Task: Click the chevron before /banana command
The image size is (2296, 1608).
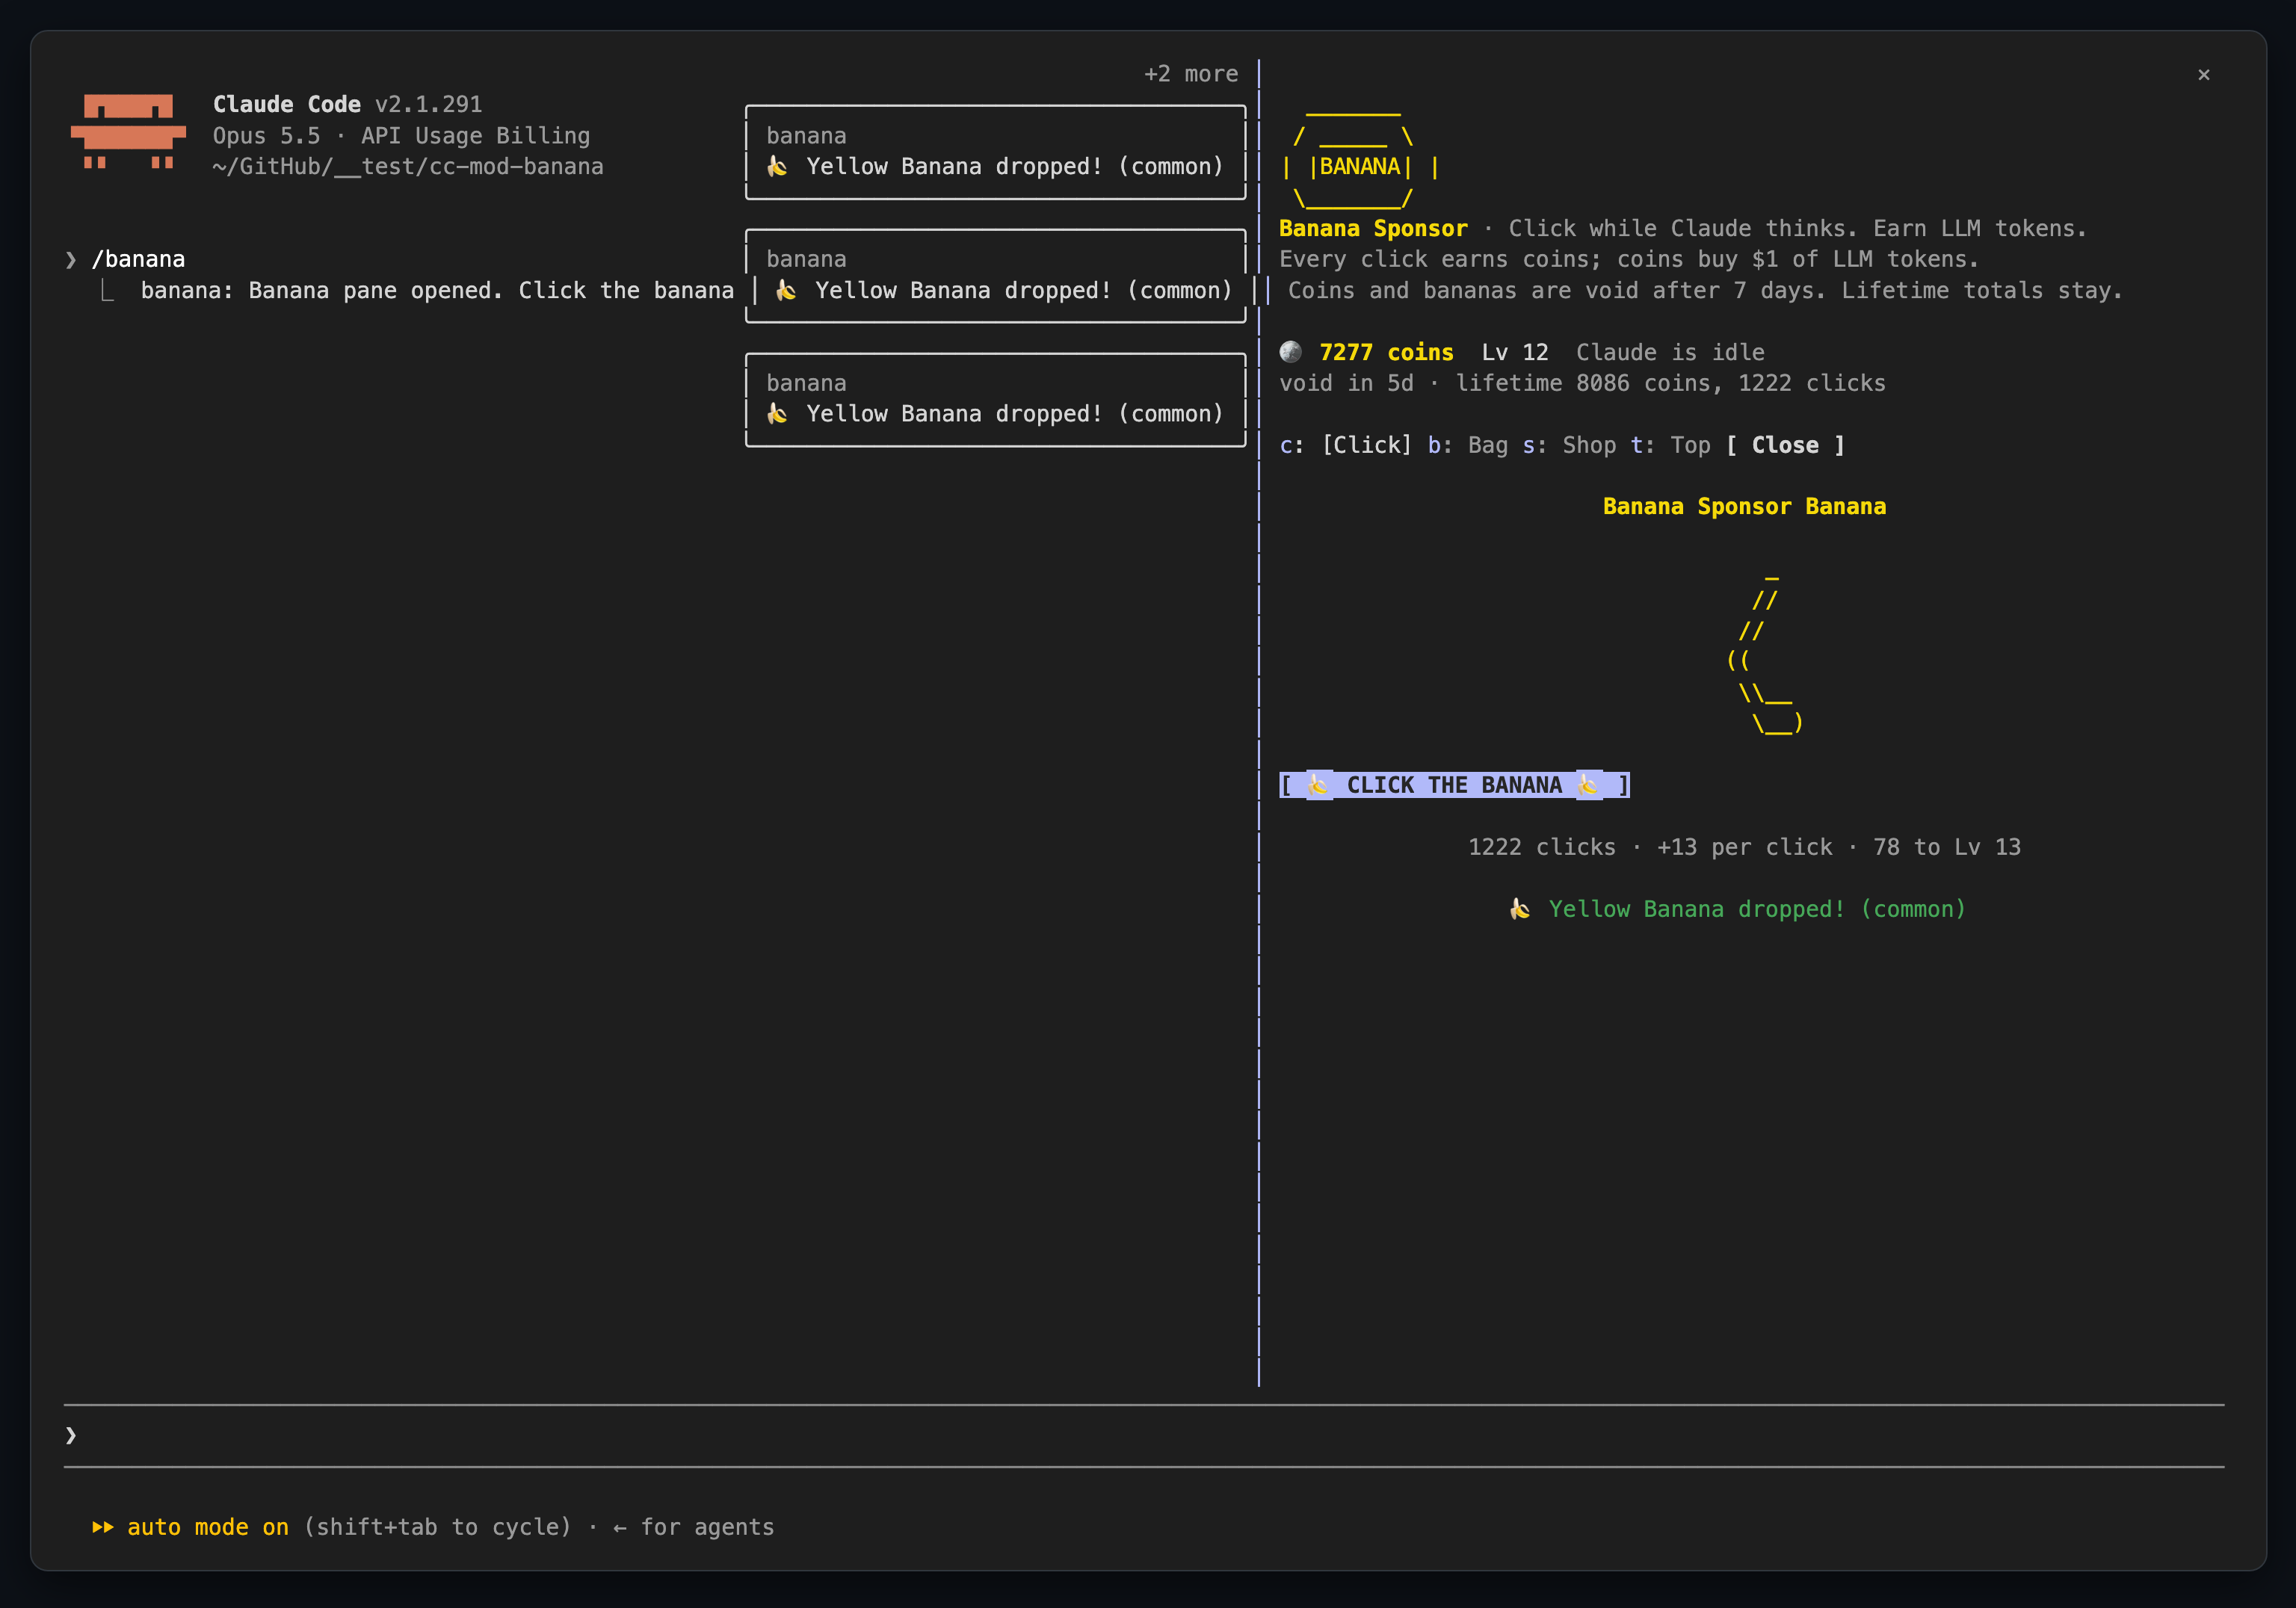Action: tap(71, 260)
